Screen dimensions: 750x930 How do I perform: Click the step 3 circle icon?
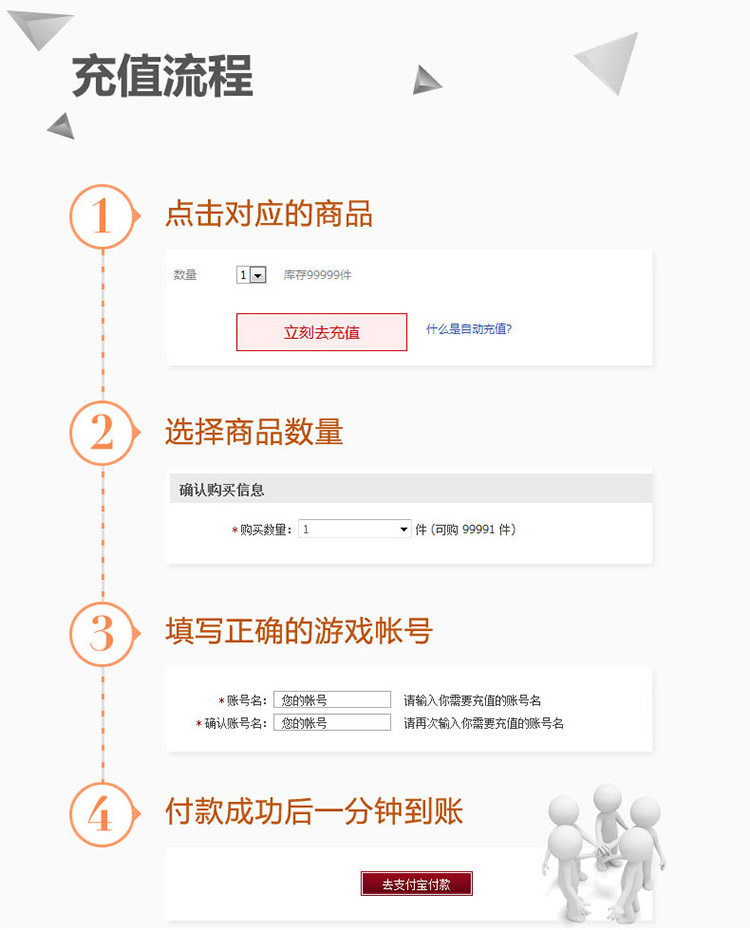(104, 634)
